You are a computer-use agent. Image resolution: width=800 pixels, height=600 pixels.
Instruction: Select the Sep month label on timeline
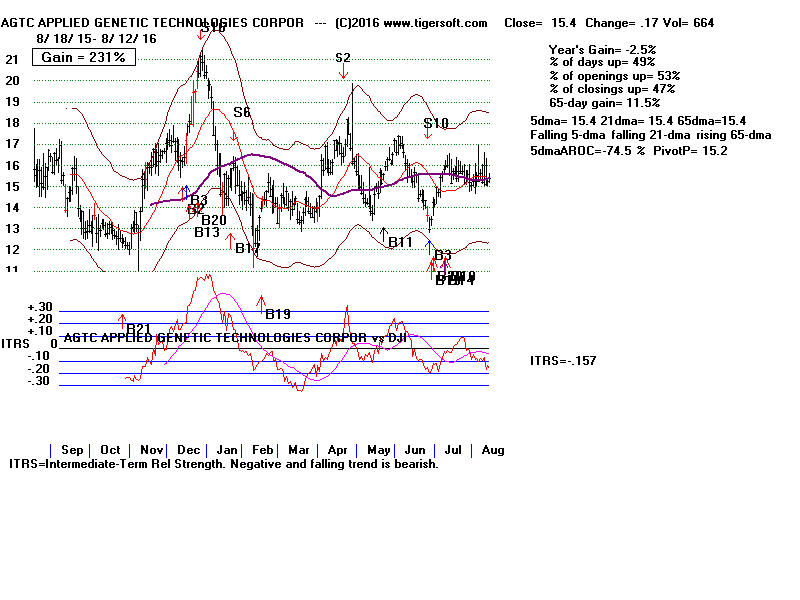pos(72,450)
